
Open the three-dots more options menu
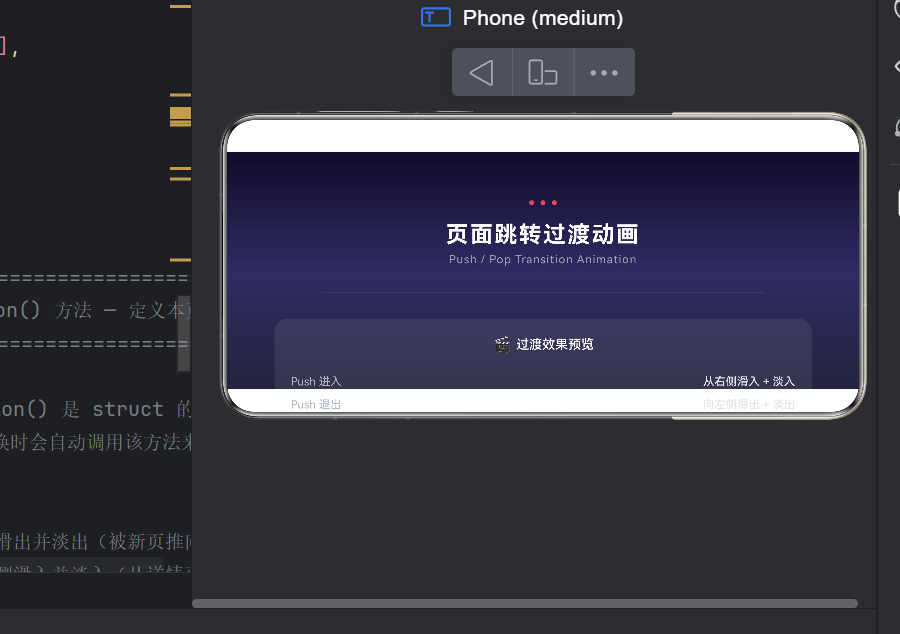coord(604,73)
